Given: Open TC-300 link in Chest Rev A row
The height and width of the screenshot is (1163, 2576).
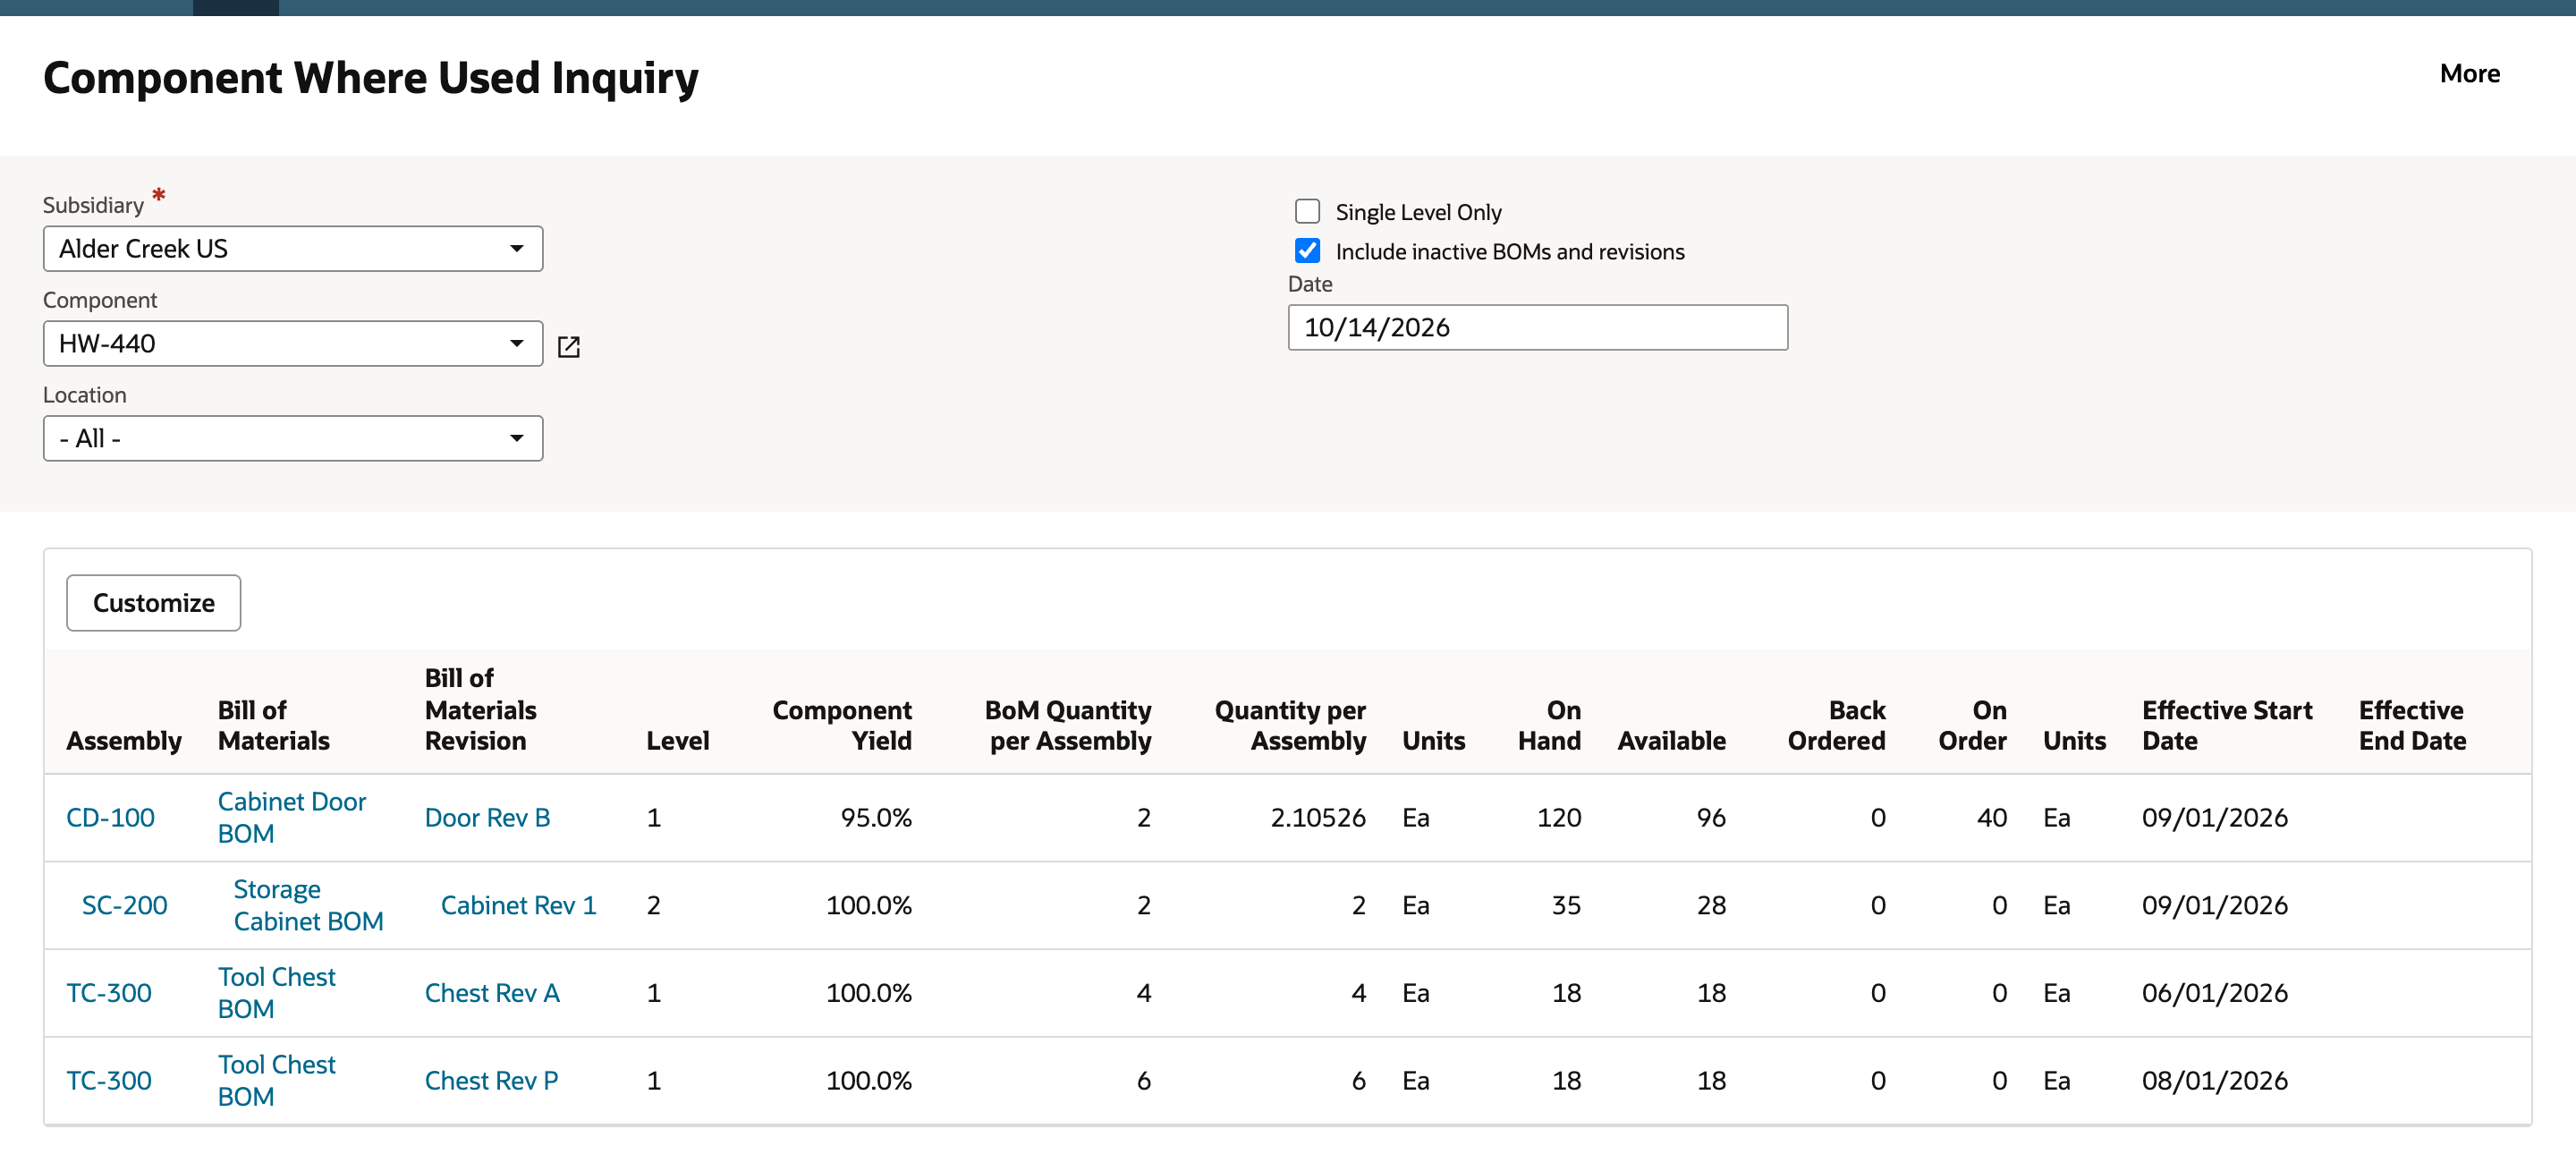Looking at the screenshot, I should coord(109,994).
